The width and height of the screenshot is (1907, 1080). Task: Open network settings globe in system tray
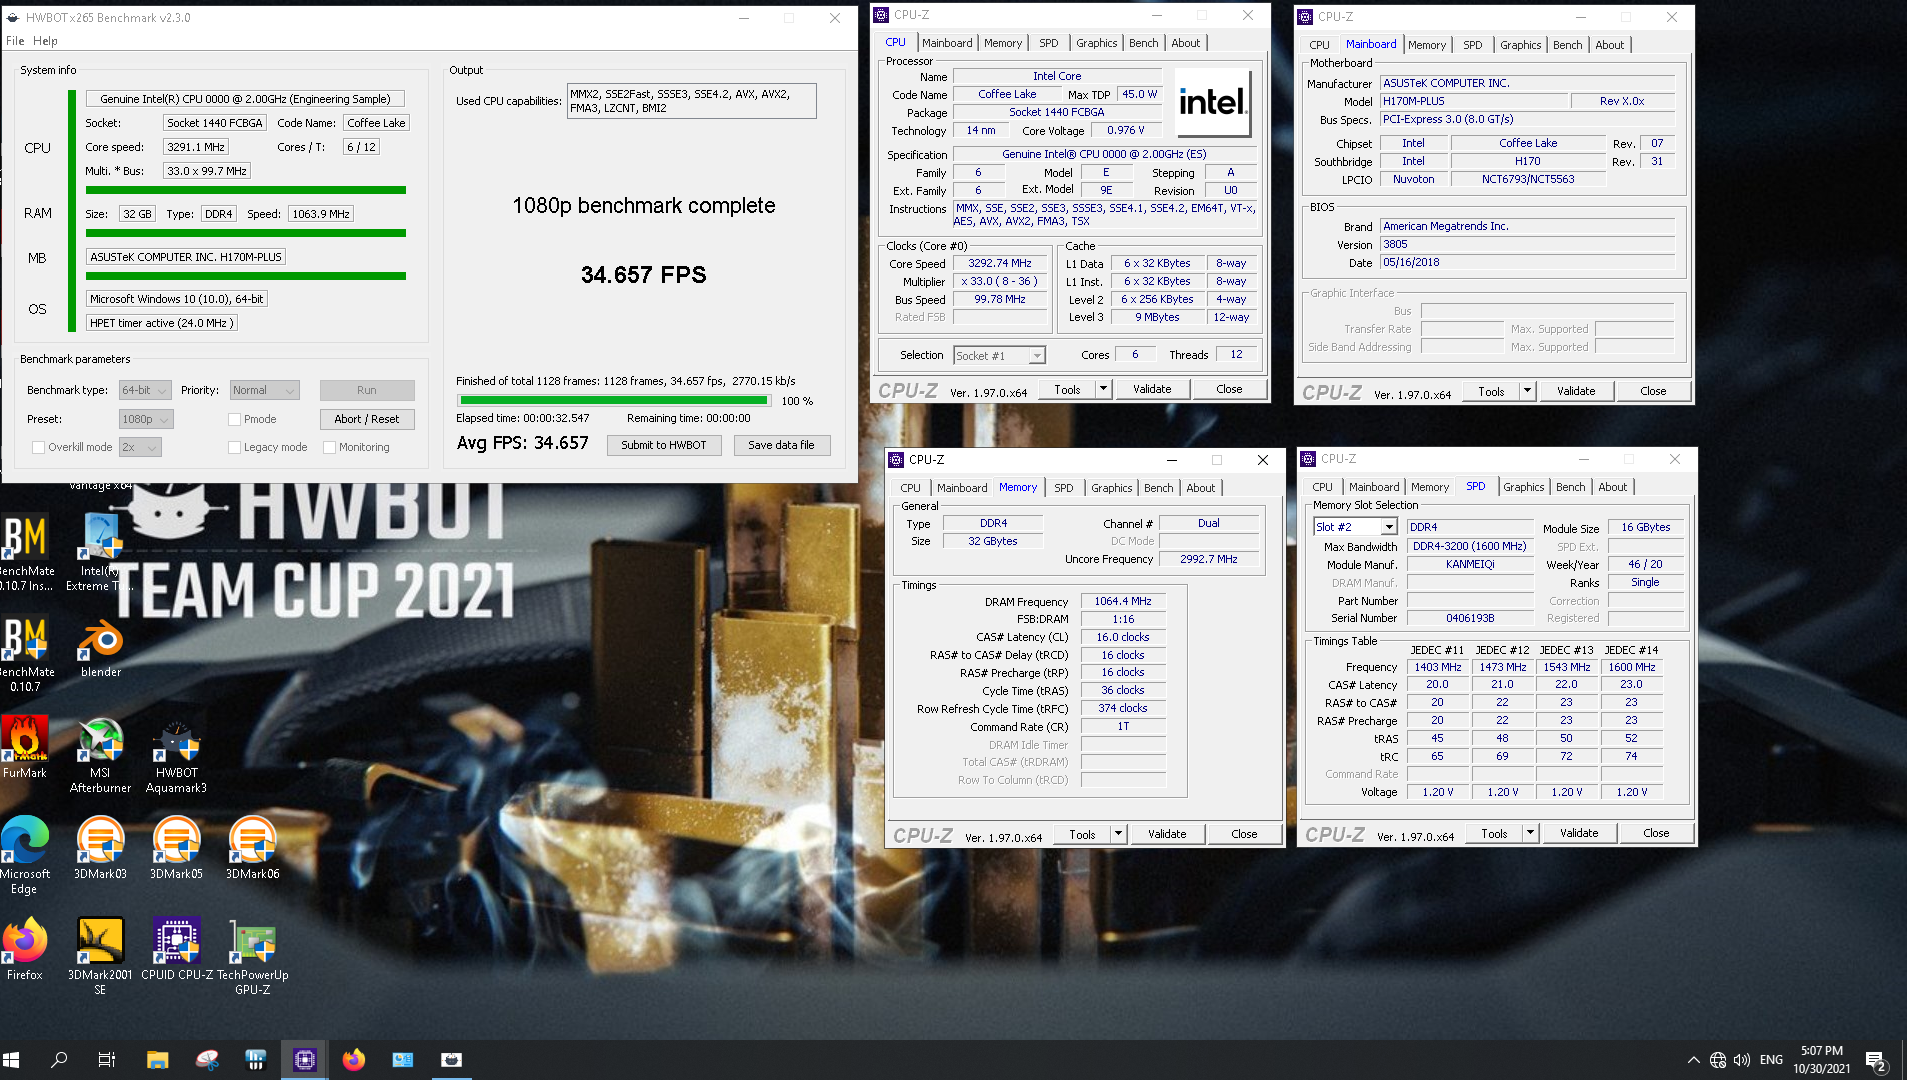1718,1060
